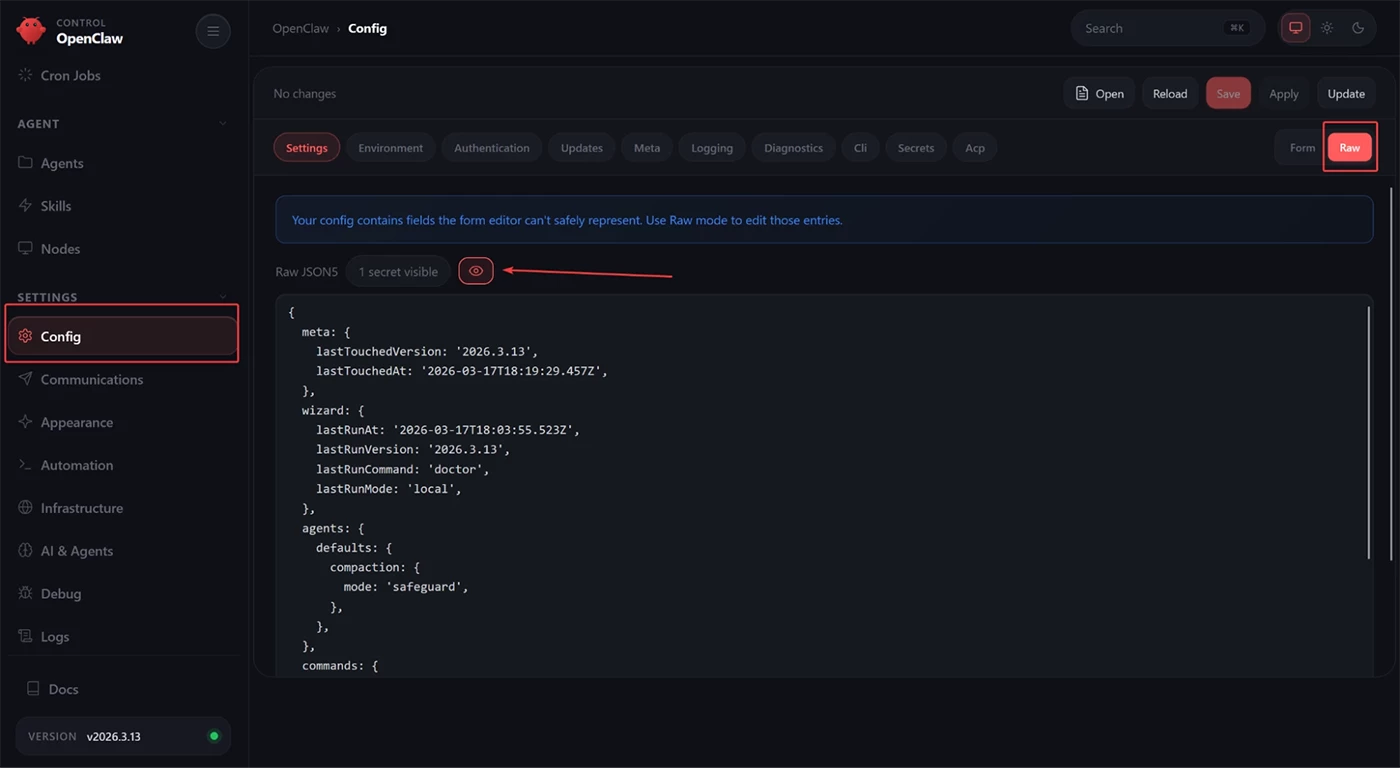Image resolution: width=1400 pixels, height=768 pixels.
Task: Toggle secret visibility with the eye icon
Action: [476, 271]
